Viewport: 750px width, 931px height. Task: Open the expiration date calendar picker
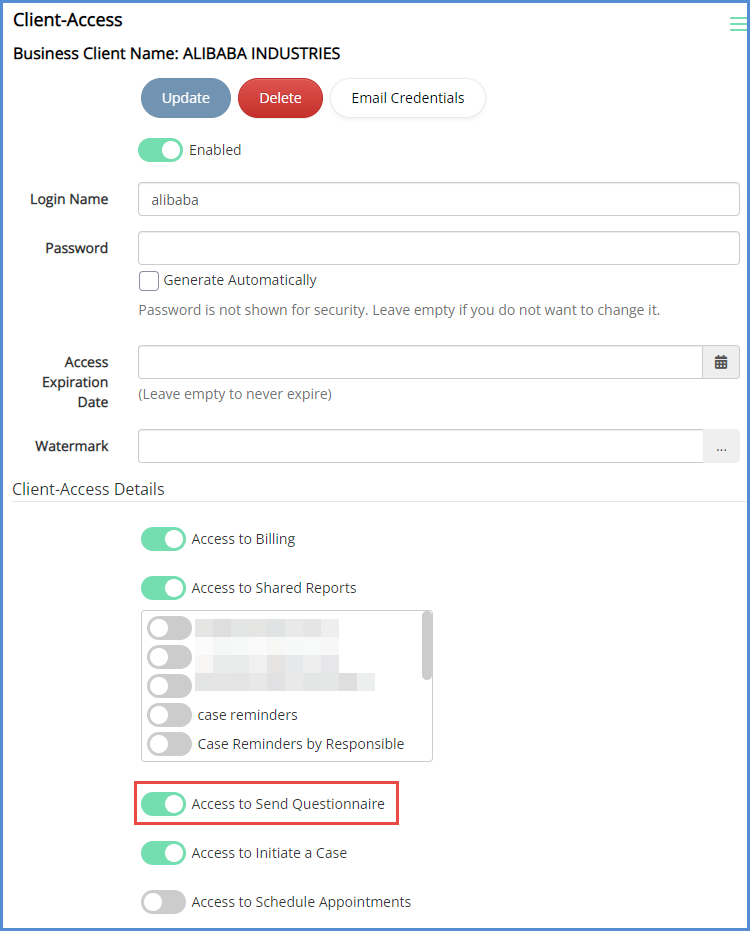721,362
